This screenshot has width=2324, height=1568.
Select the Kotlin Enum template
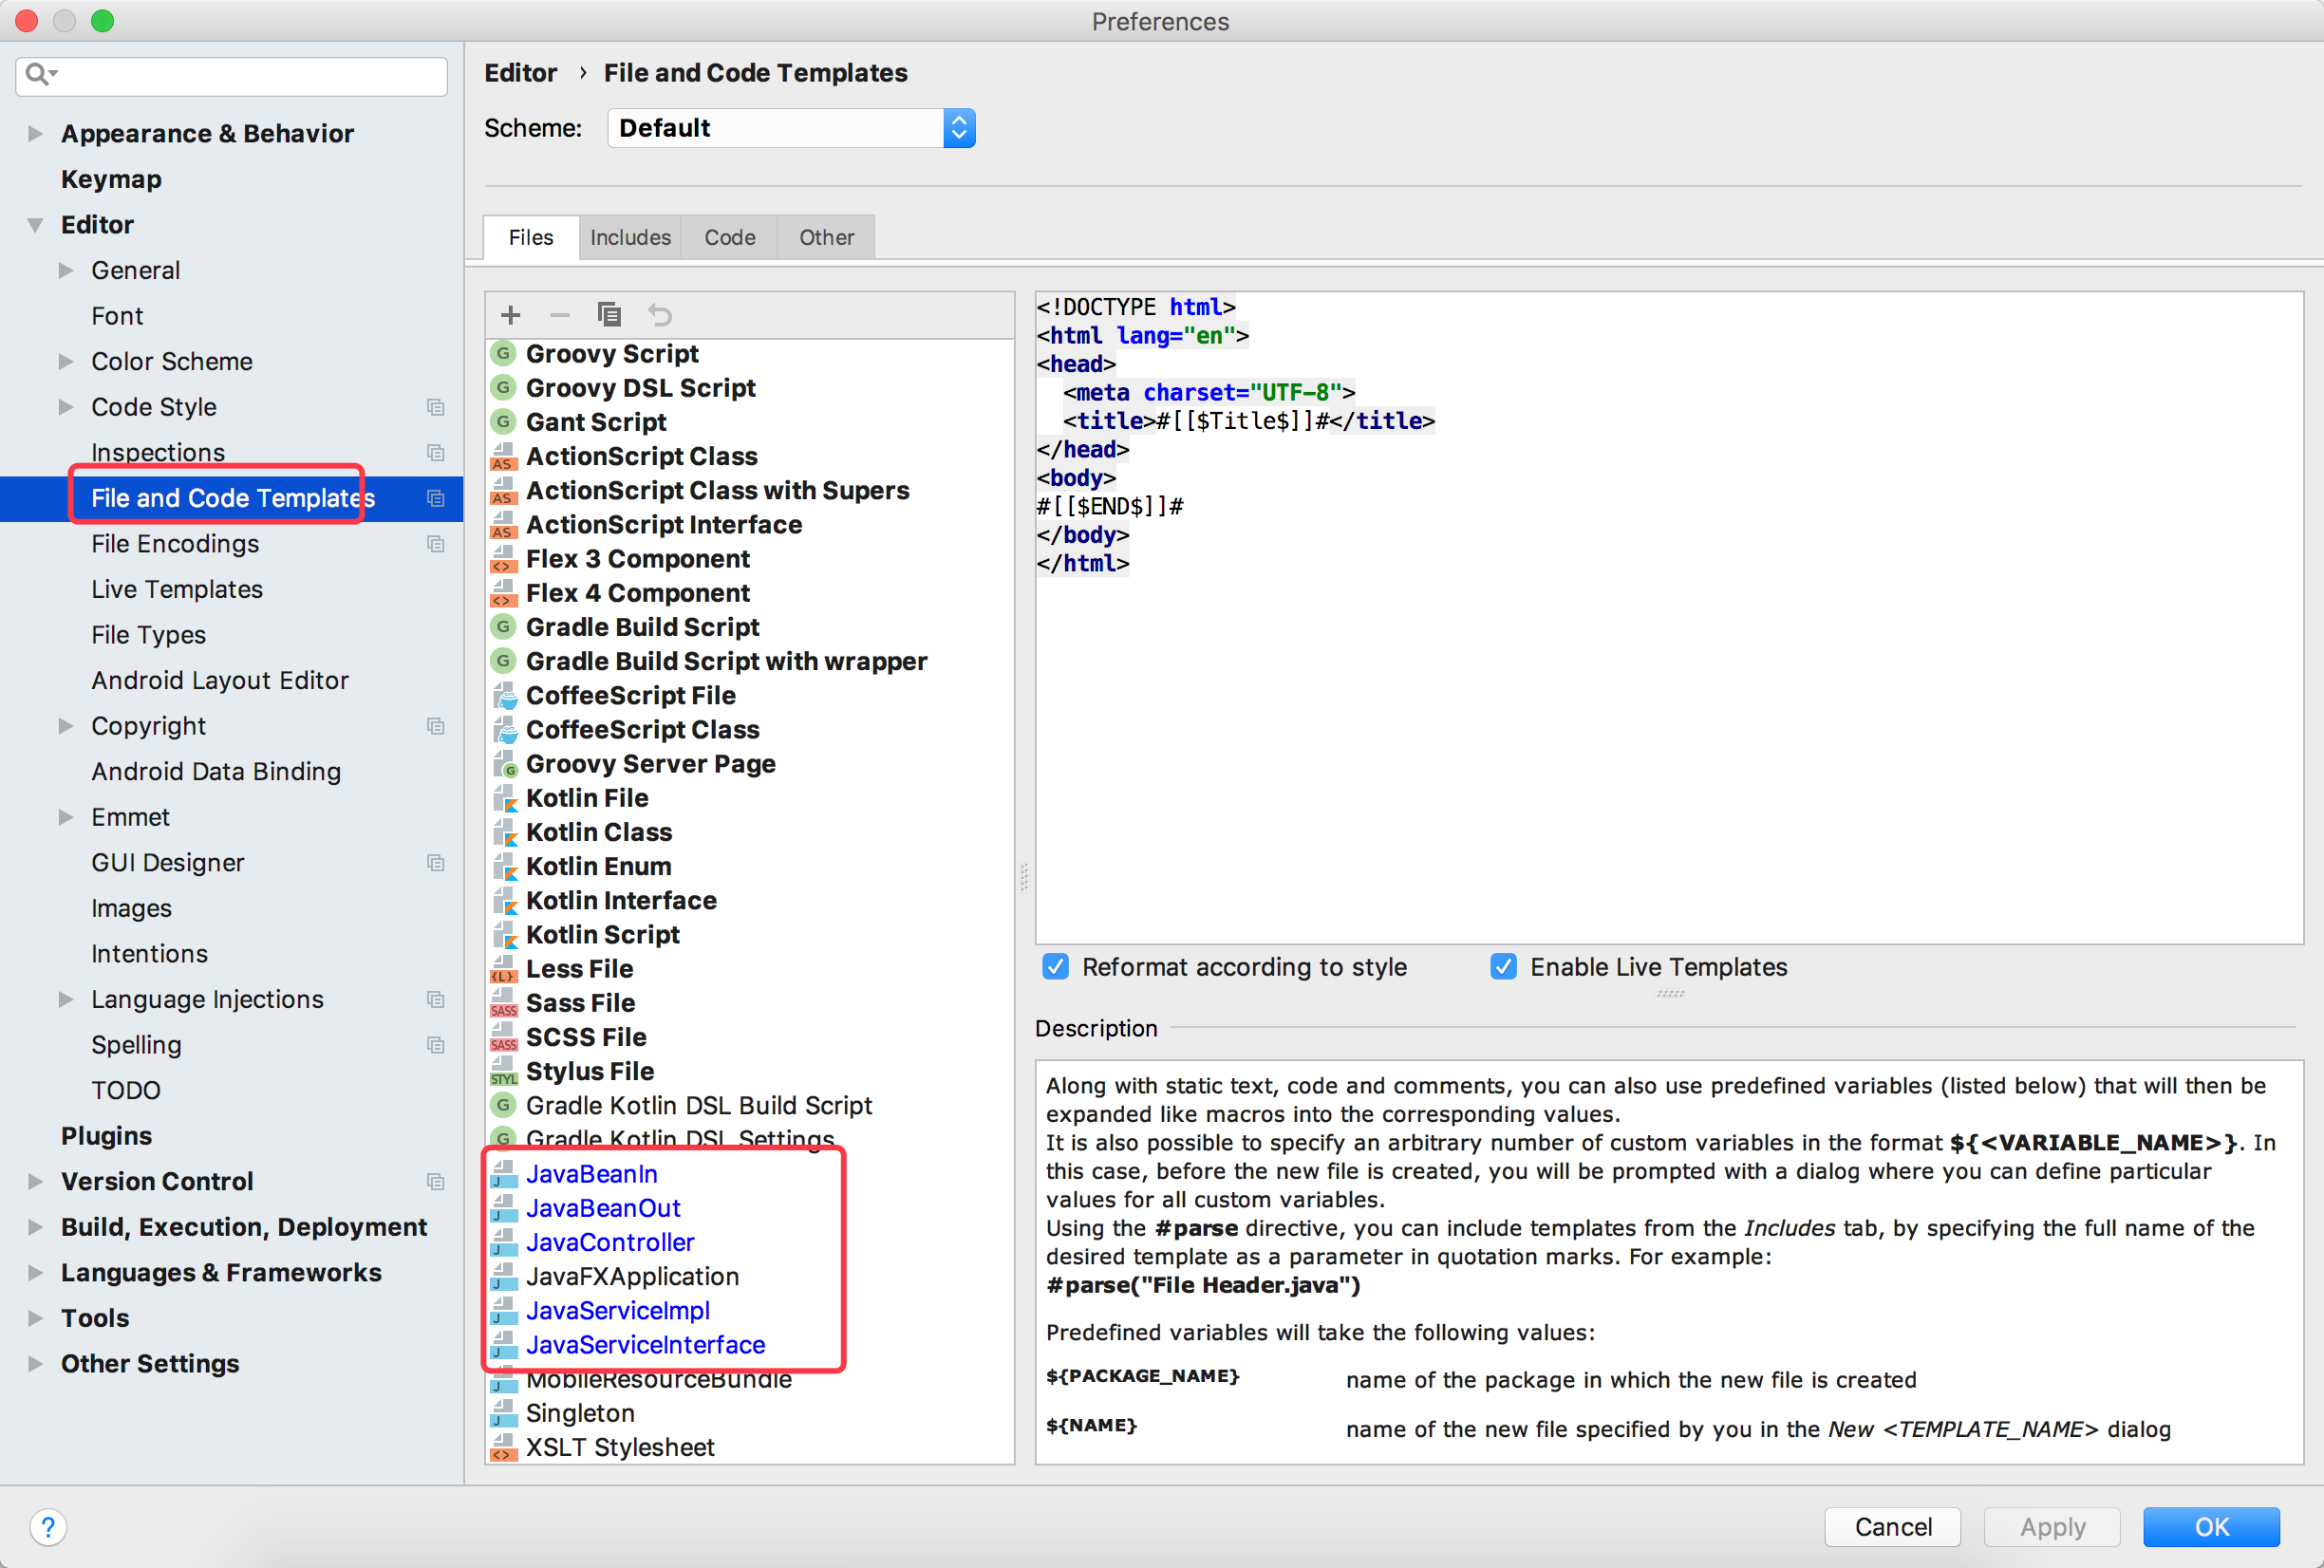point(598,867)
